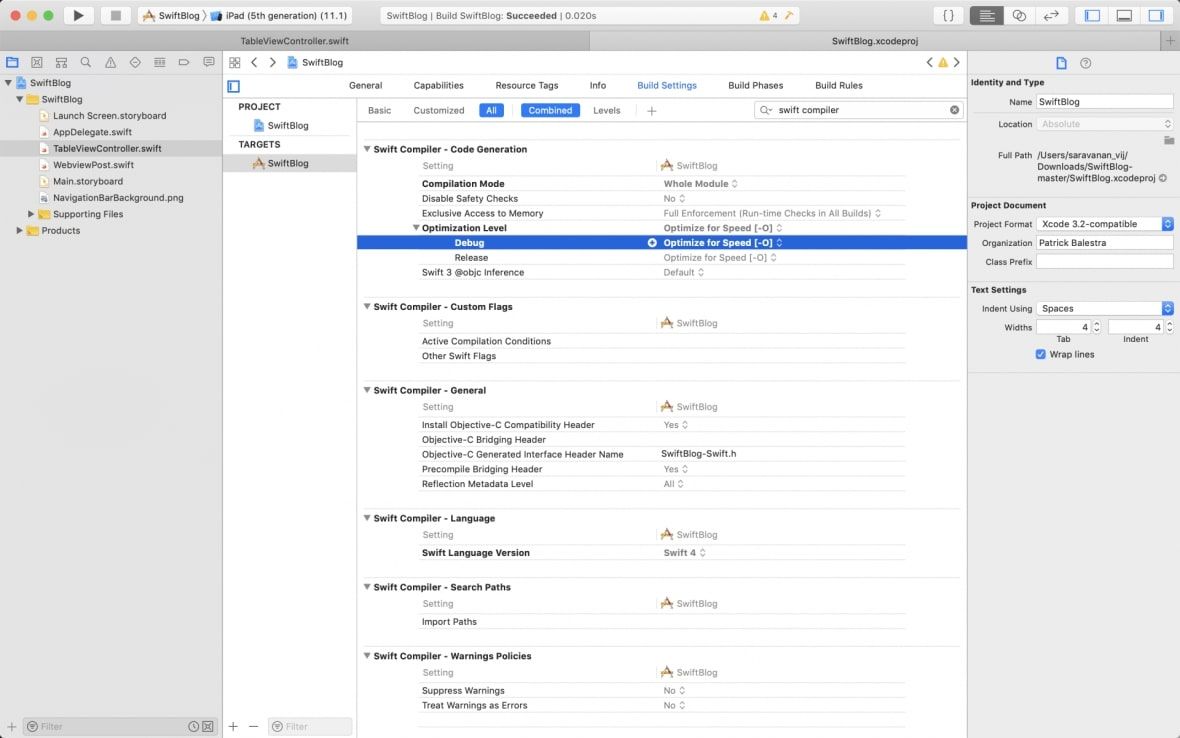Open the Indent Using Spaces dropdown

[x=1105, y=308]
